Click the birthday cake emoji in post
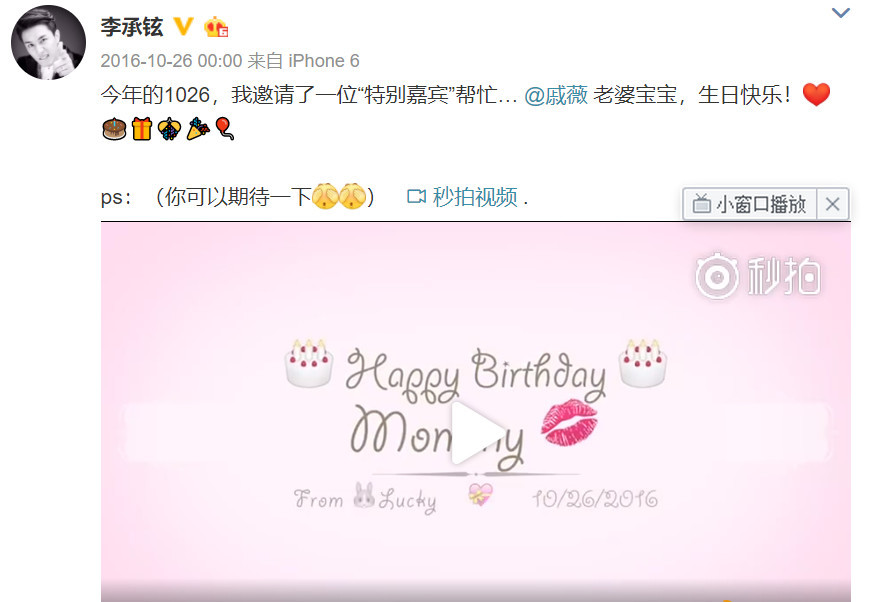Image resolution: width=872 pixels, height=602 pixels. 115,129
